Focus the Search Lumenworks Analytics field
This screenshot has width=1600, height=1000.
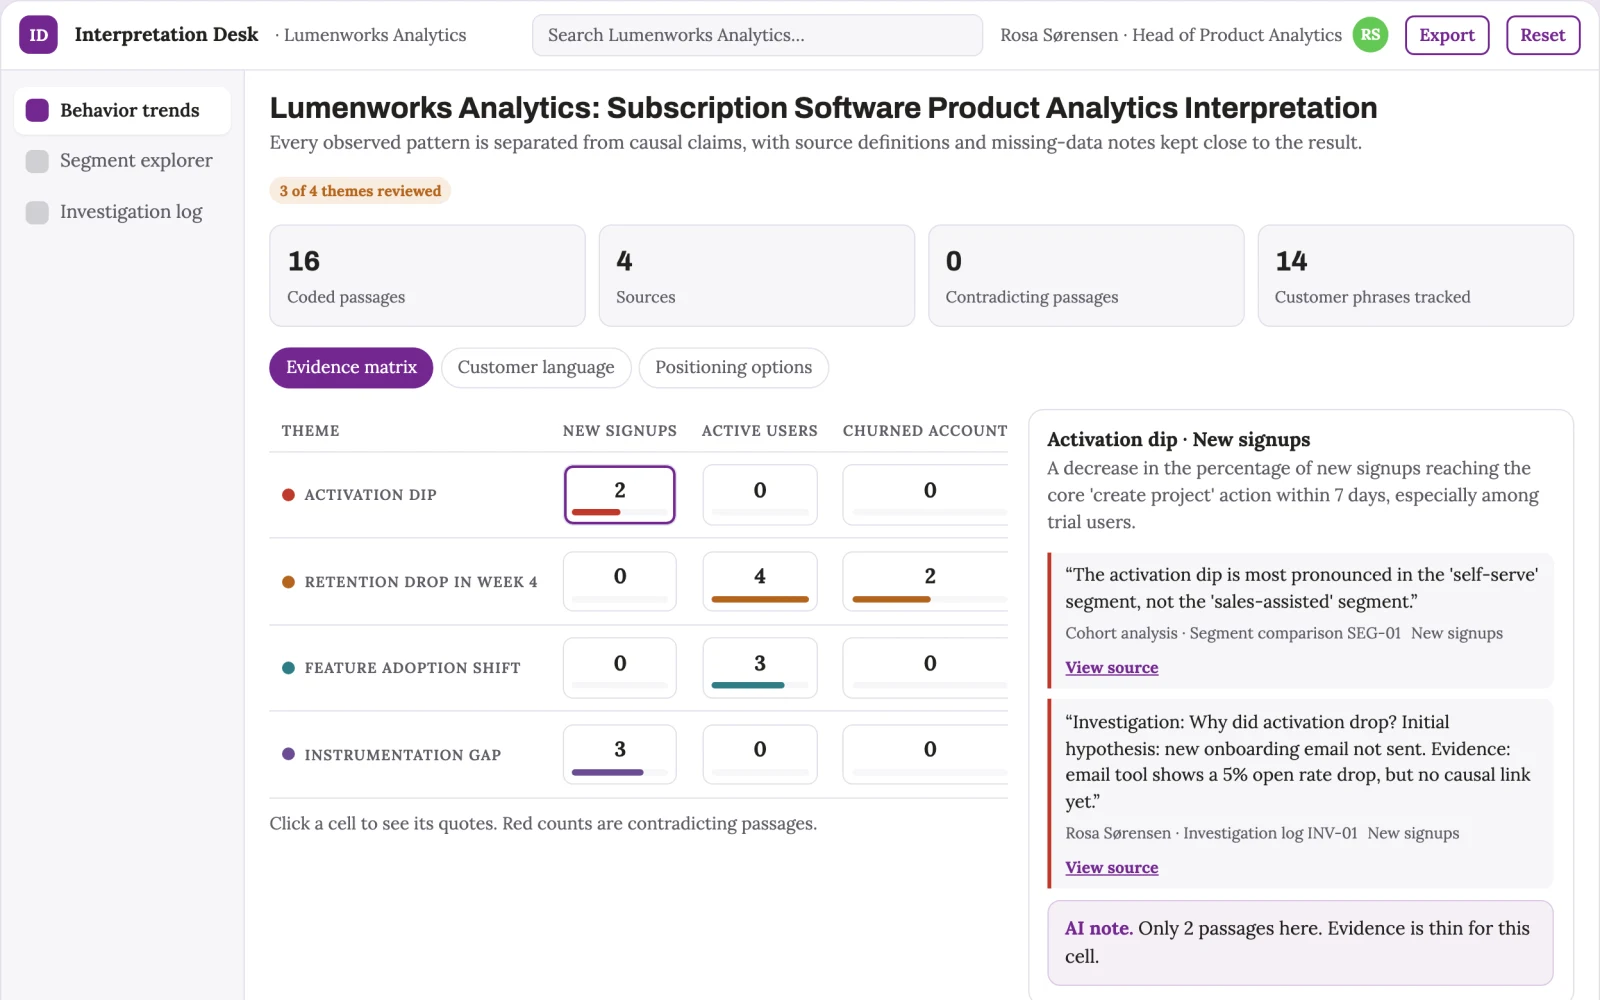coord(757,35)
